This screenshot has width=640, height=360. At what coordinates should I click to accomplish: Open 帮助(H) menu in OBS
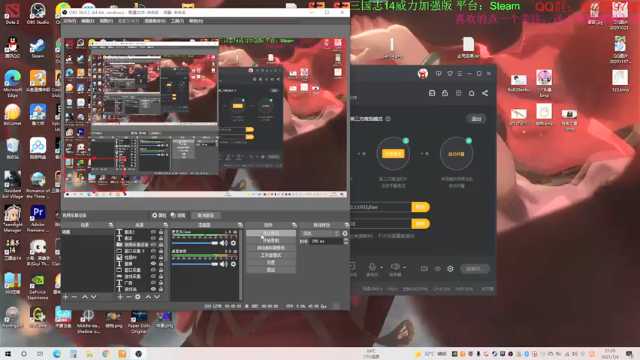click(x=196, y=21)
